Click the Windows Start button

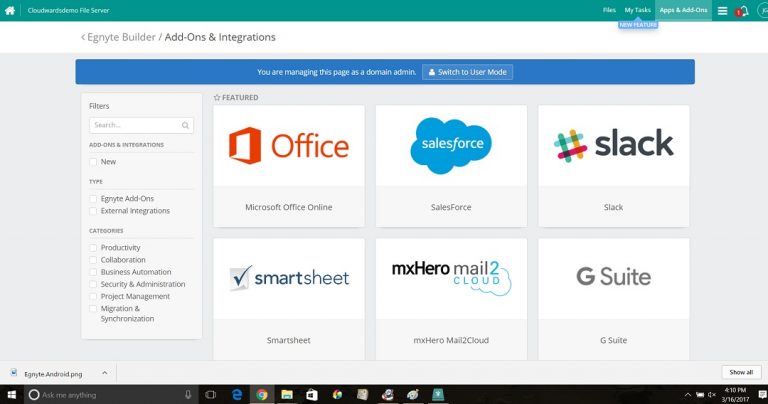point(11,395)
